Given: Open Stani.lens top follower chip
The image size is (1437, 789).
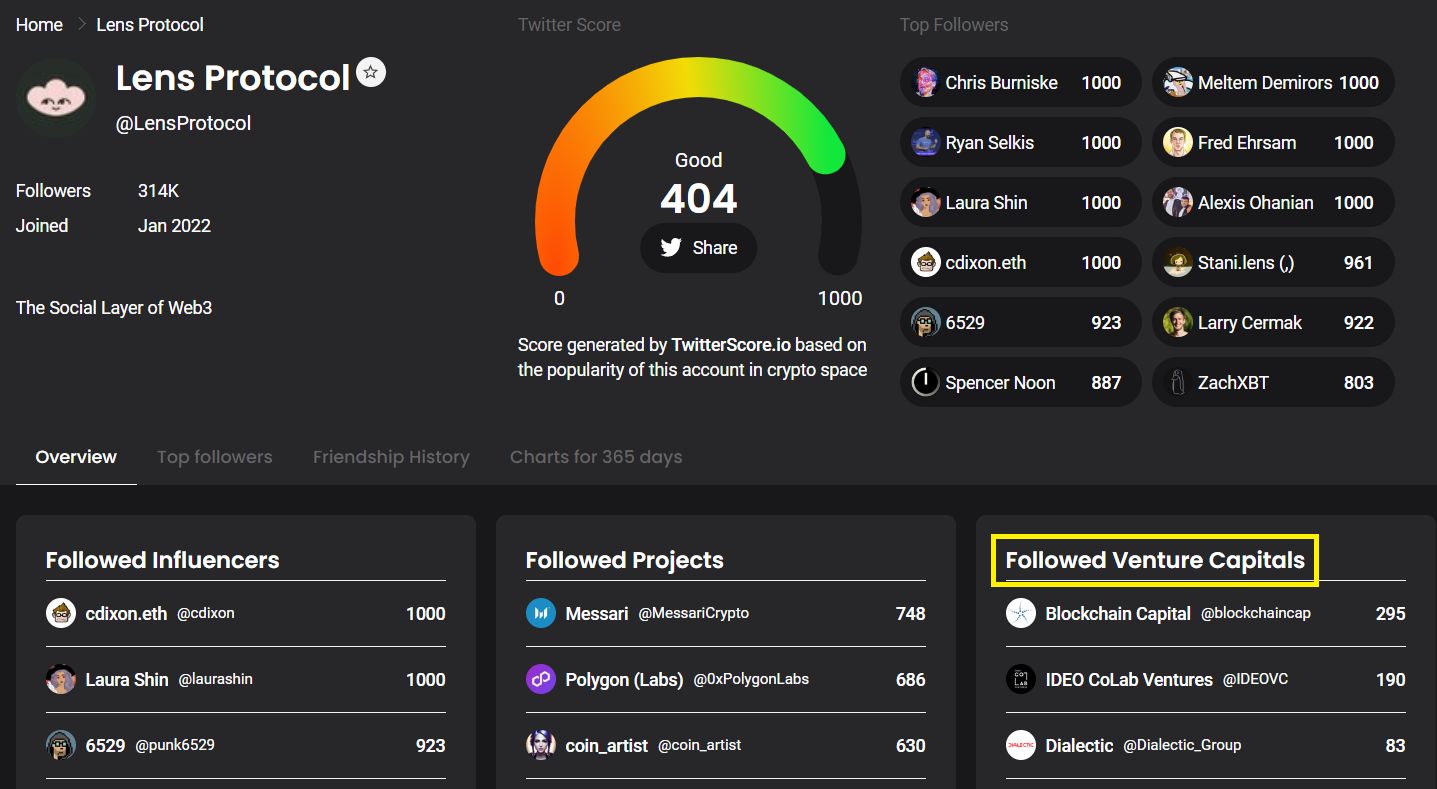Looking at the screenshot, I should click(1273, 263).
